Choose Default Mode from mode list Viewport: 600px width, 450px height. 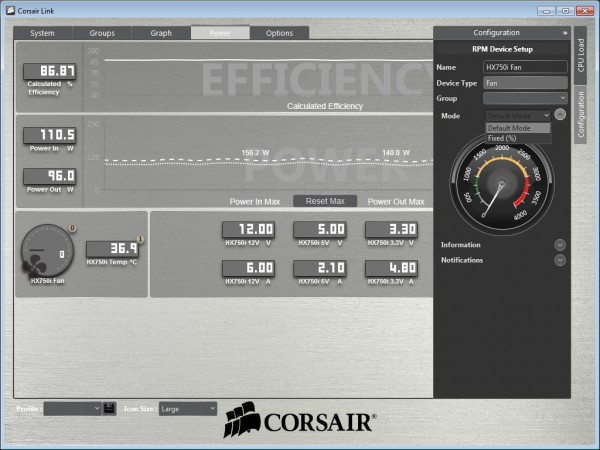[518, 128]
